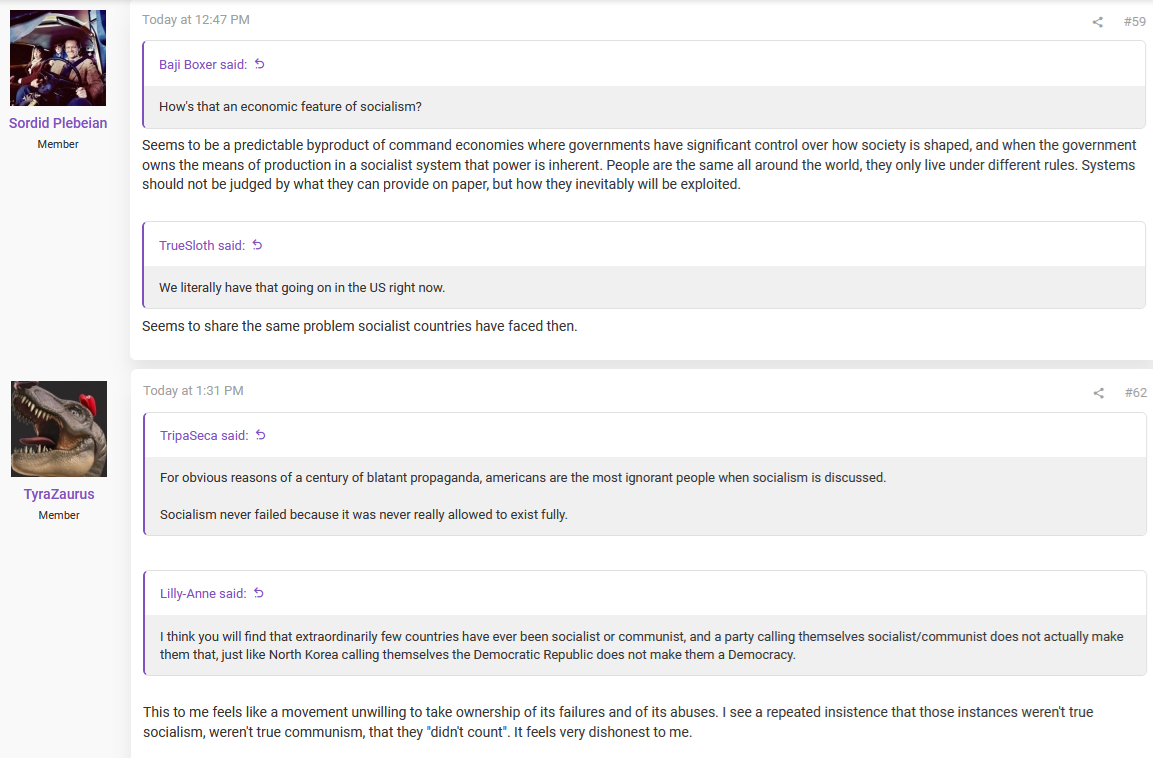
Task: Open the post #62 permalink
Action: [1135, 393]
